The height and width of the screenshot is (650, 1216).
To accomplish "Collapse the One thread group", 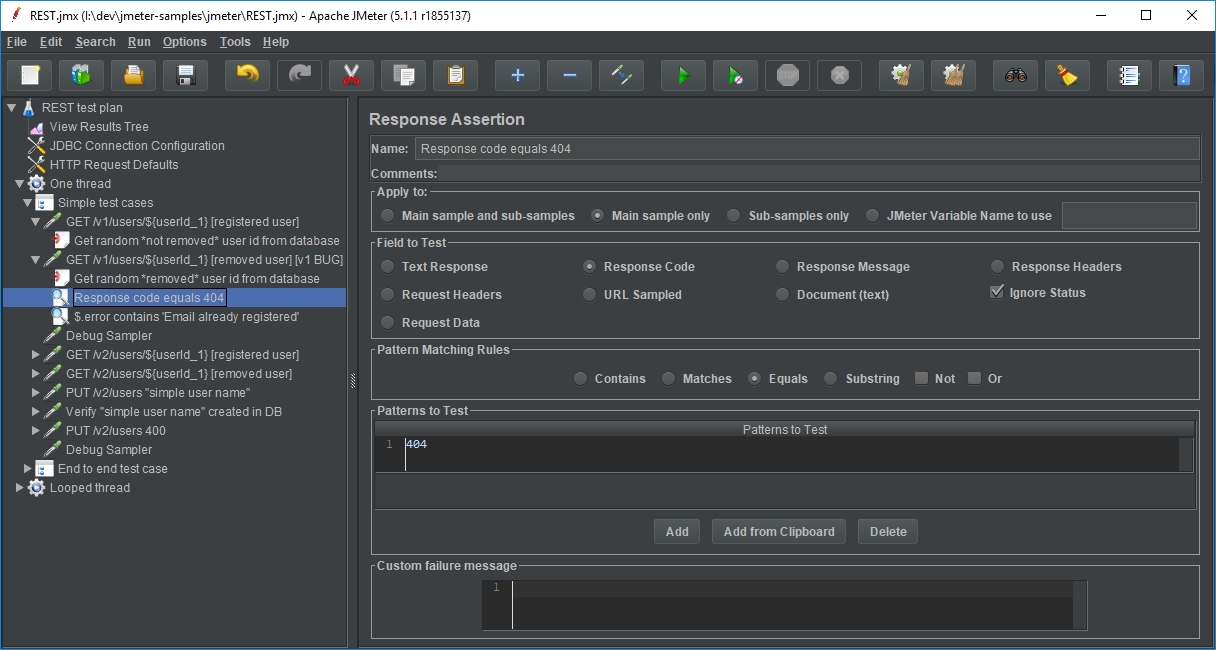I will pos(19,184).
